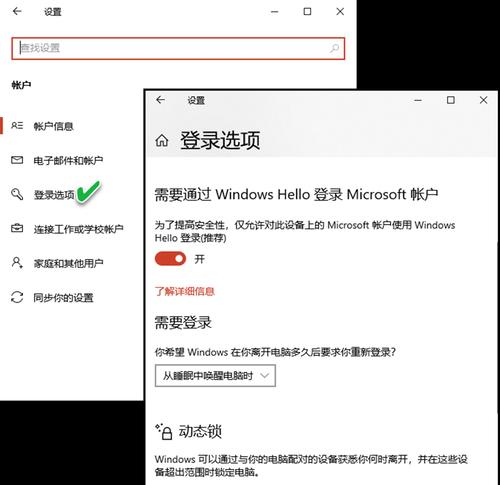This screenshot has width=500, height=485.
Task: Click the 查找设置 search field
Action: 178,48
